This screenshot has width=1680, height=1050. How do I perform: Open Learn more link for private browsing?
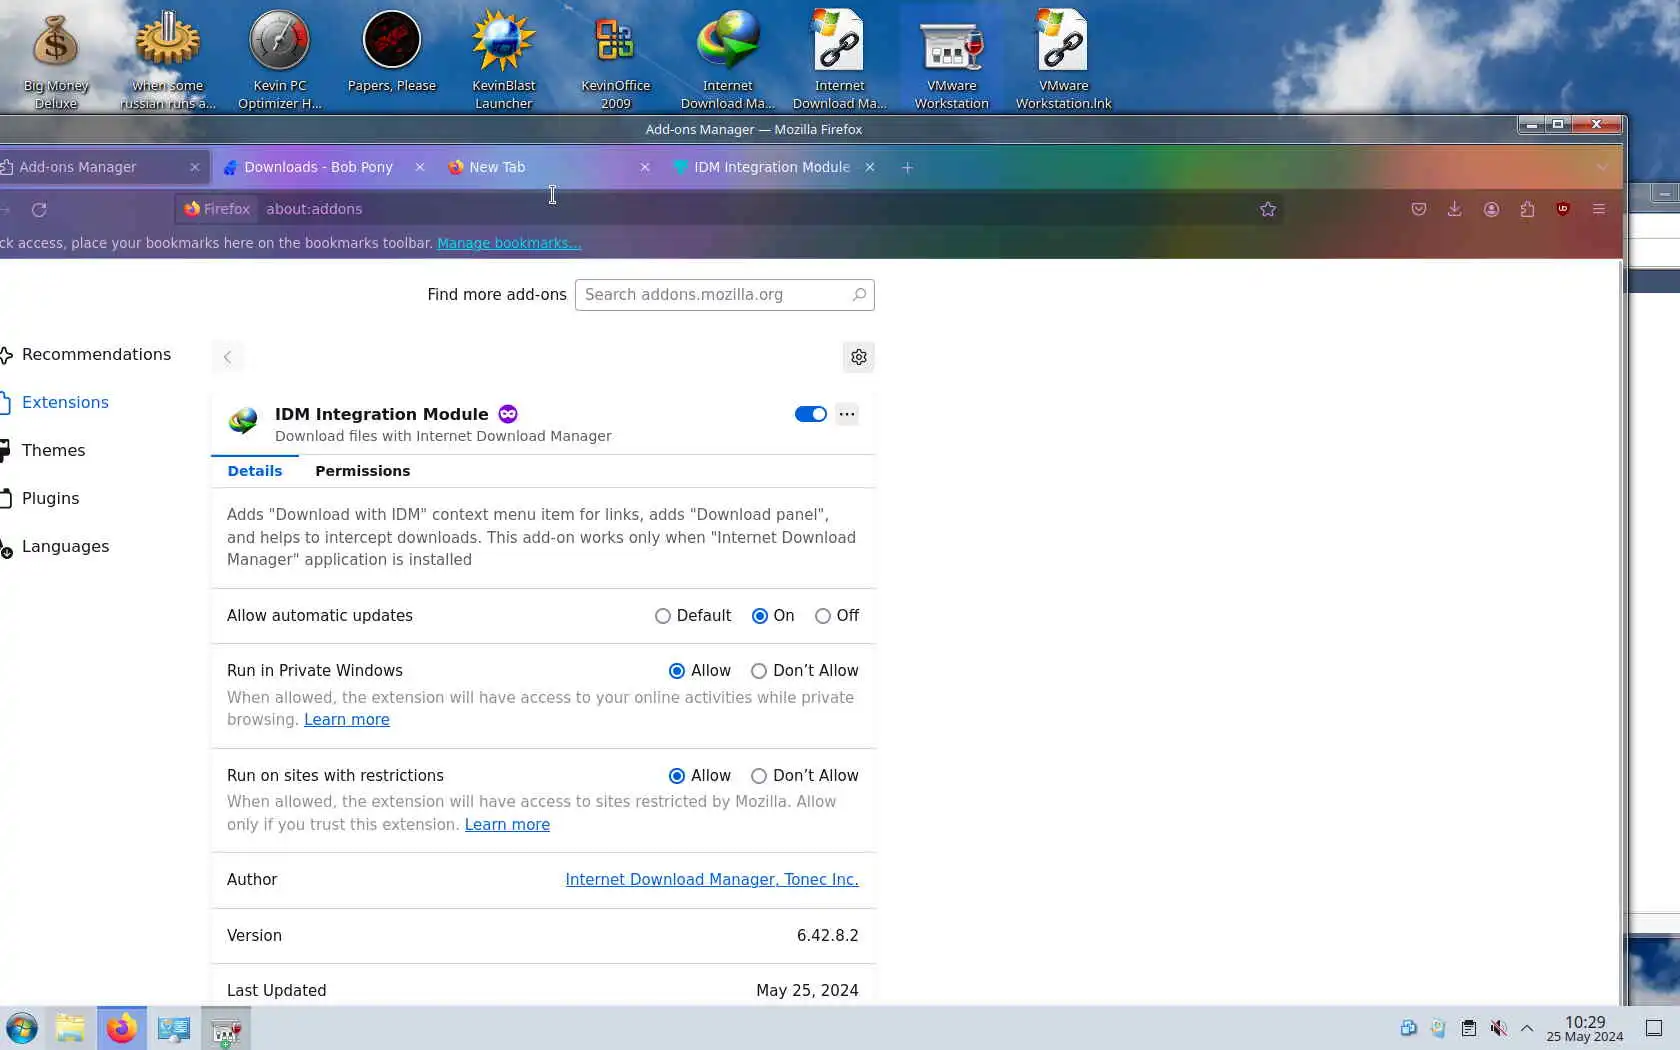pos(347,720)
